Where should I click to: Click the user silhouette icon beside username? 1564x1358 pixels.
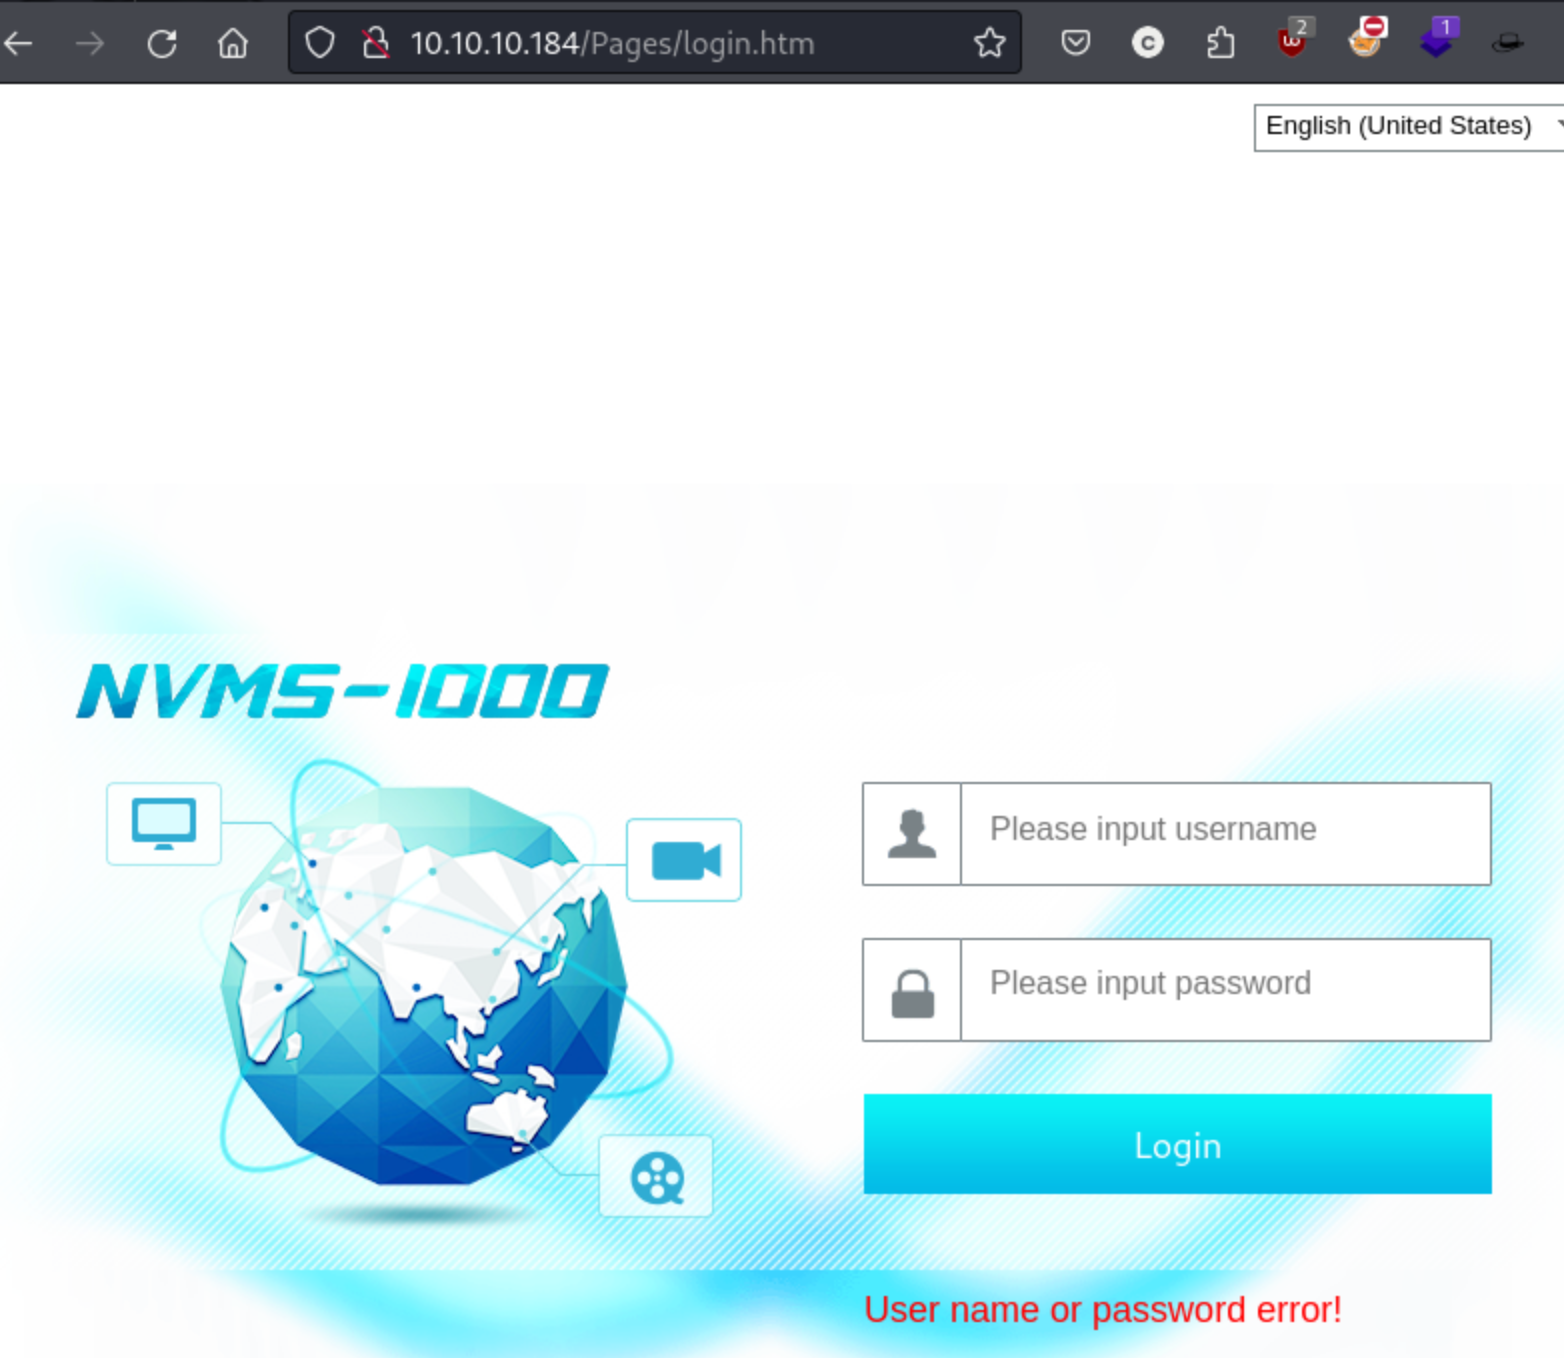click(x=912, y=833)
